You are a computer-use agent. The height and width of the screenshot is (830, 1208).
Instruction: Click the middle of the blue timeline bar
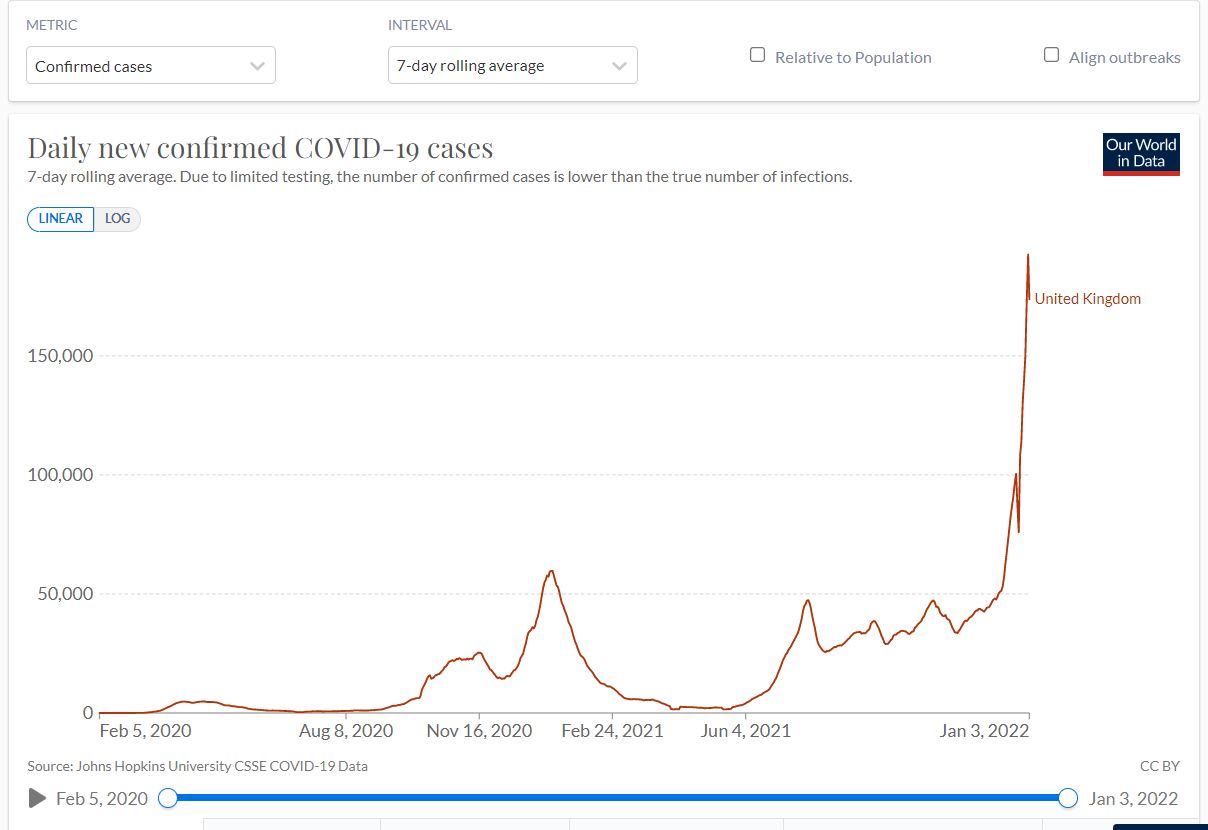point(618,798)
